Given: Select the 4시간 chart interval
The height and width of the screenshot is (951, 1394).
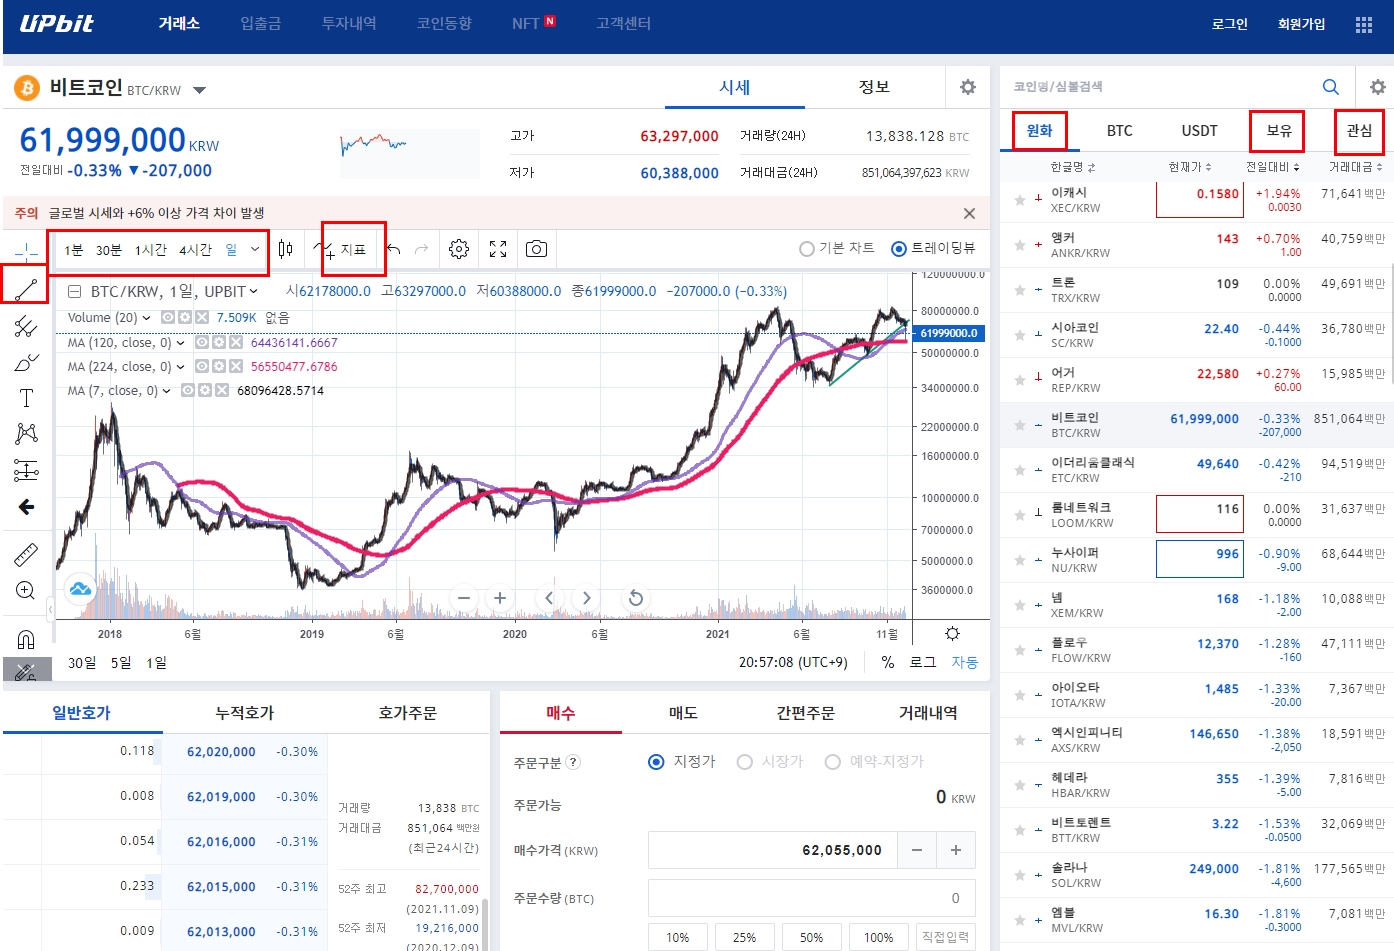Looking at the screenshot, I should (x=195, y=249).
